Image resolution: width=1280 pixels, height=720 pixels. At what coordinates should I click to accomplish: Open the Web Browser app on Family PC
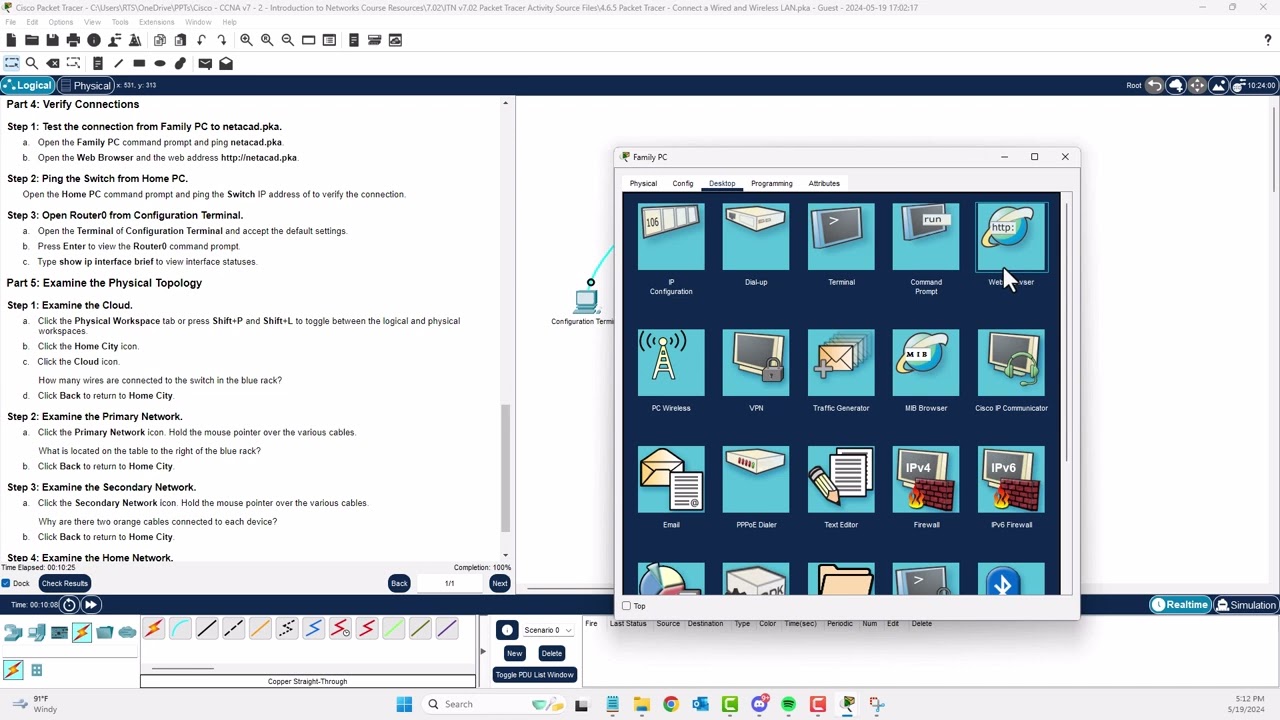(x=1011, y=238)
